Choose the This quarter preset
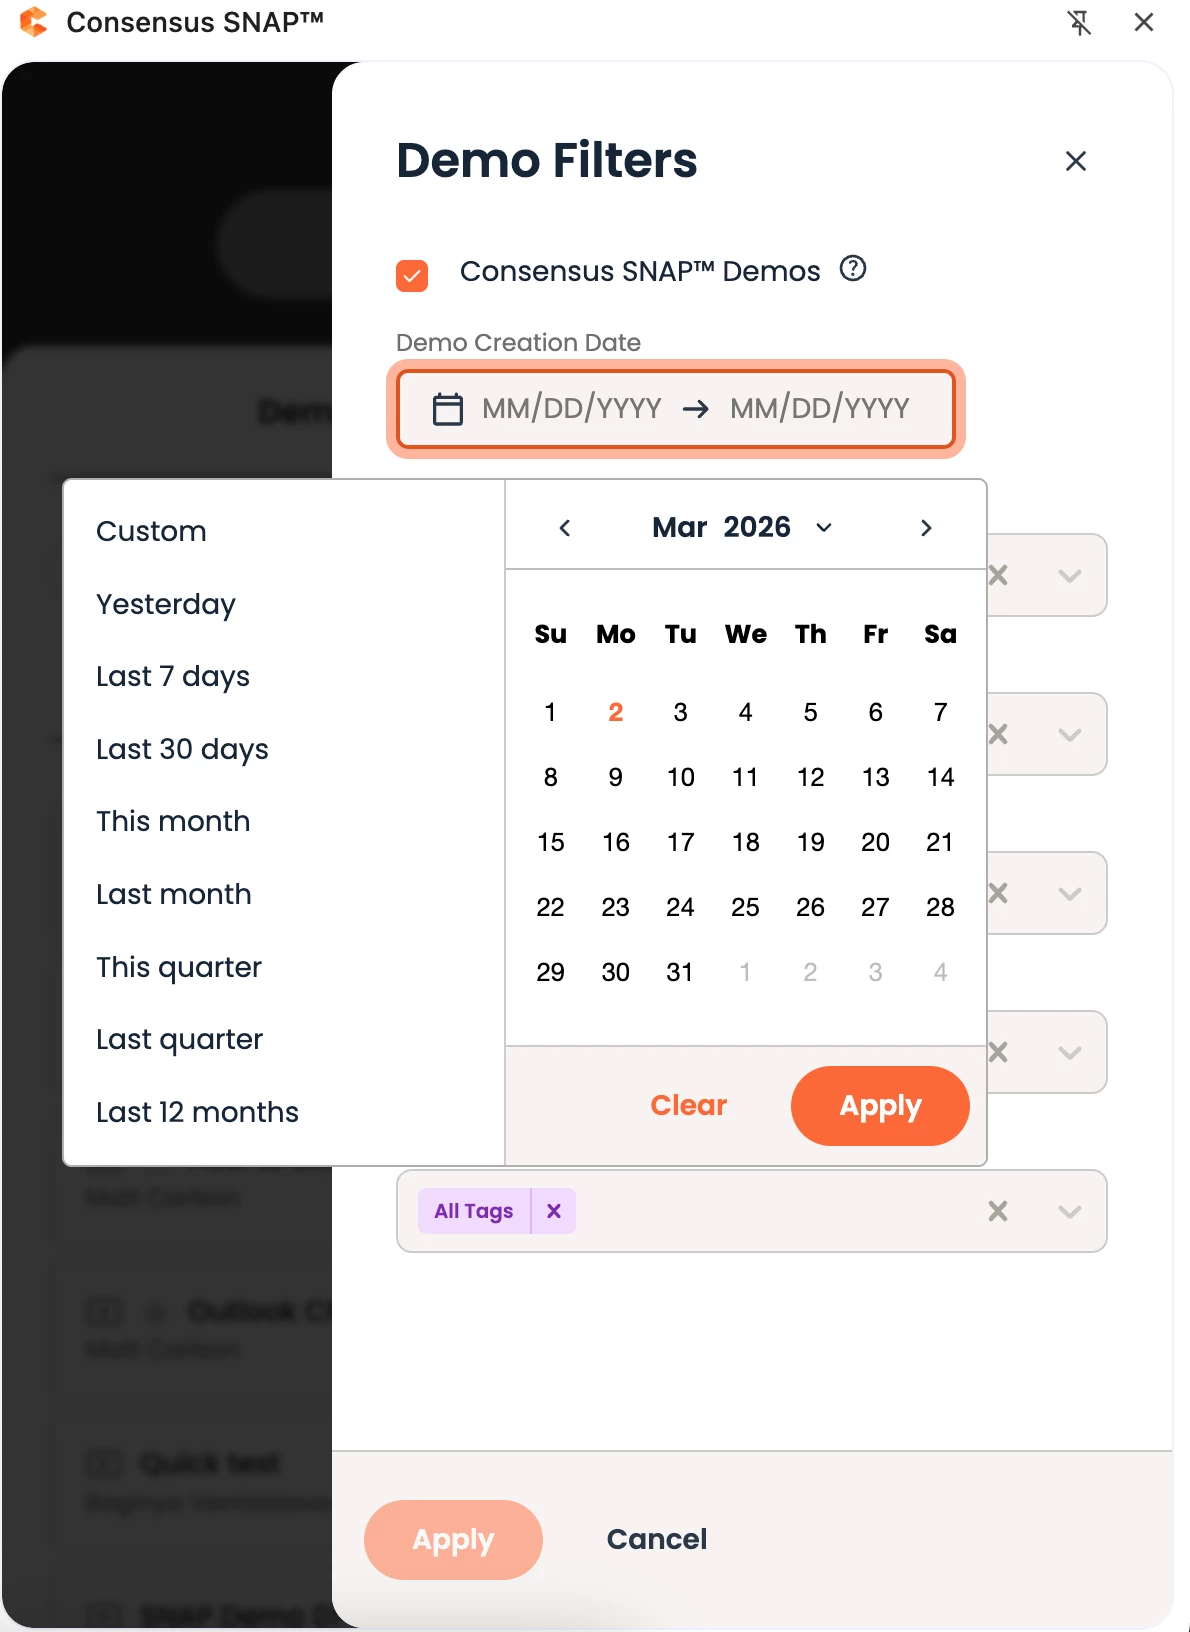1190x1632 pixels. [x=179, y=967]
